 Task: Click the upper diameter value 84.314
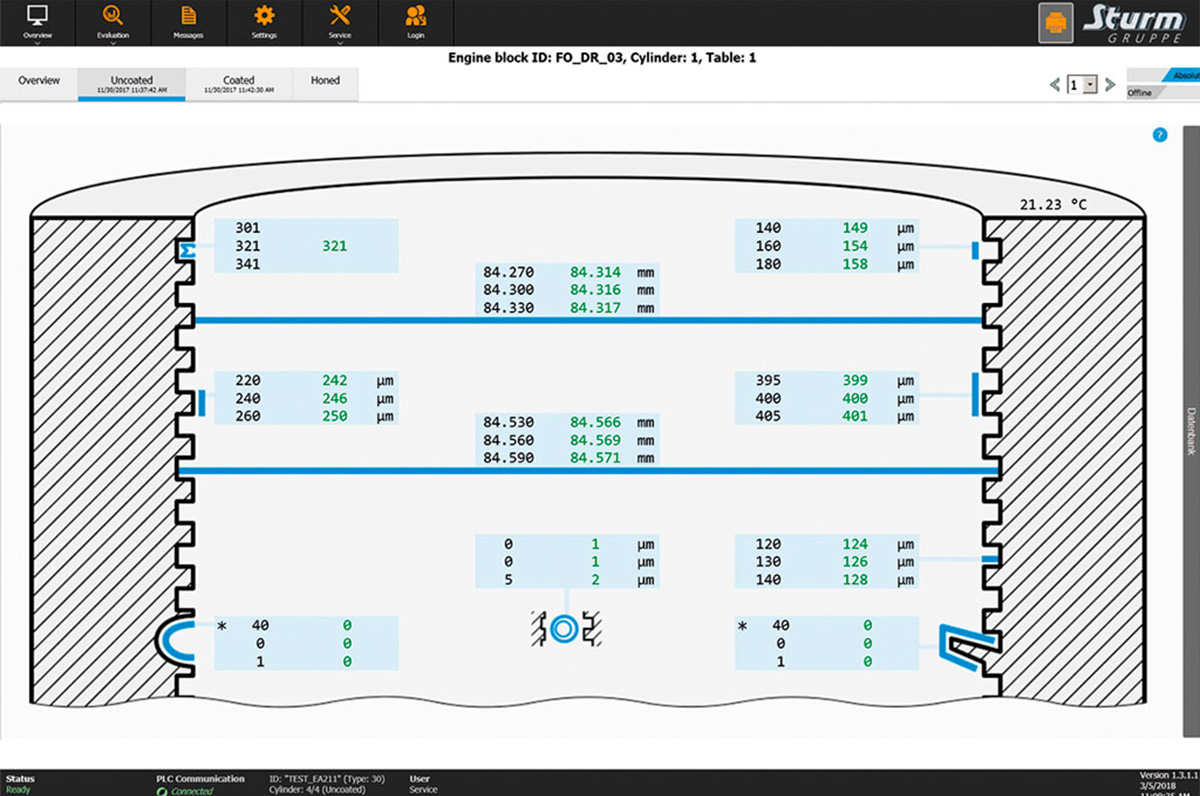tap(595, 272)
